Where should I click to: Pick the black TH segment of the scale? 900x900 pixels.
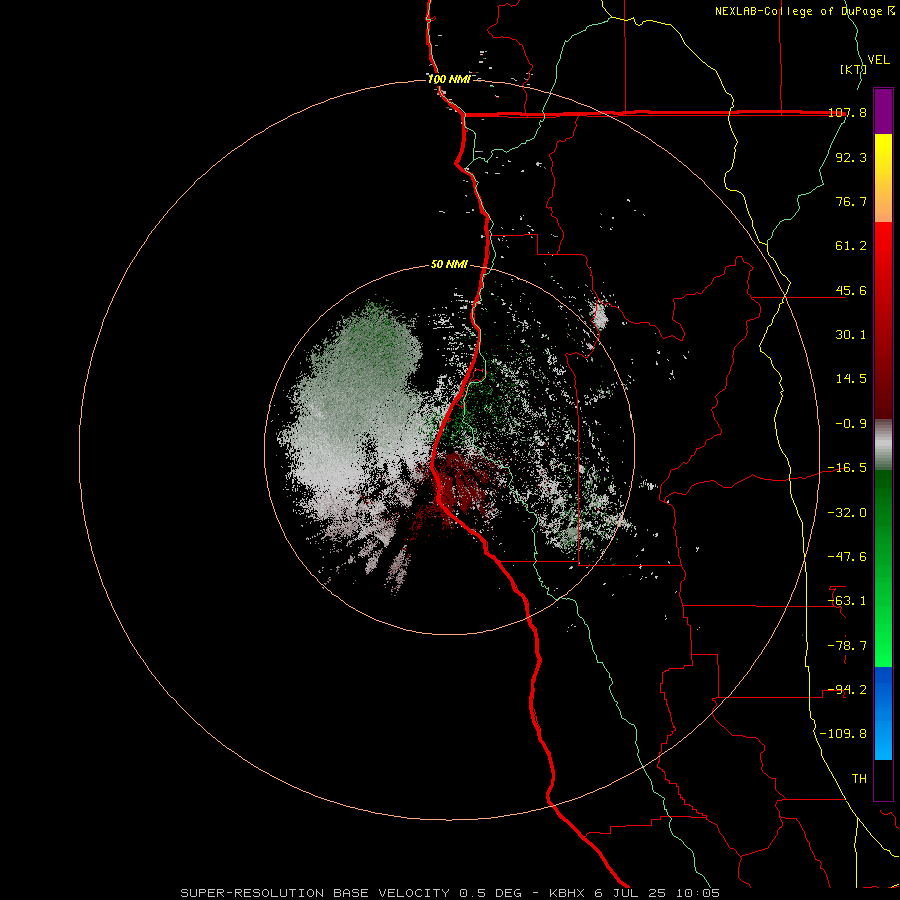(883, 779)
